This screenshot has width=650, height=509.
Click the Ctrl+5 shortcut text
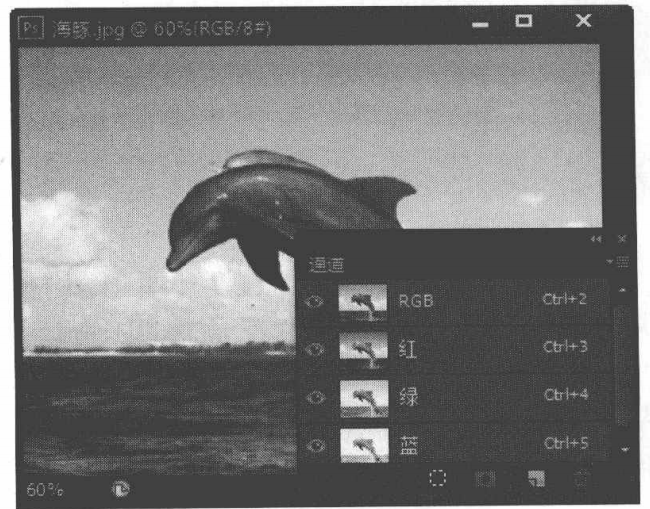coord(566,443)
